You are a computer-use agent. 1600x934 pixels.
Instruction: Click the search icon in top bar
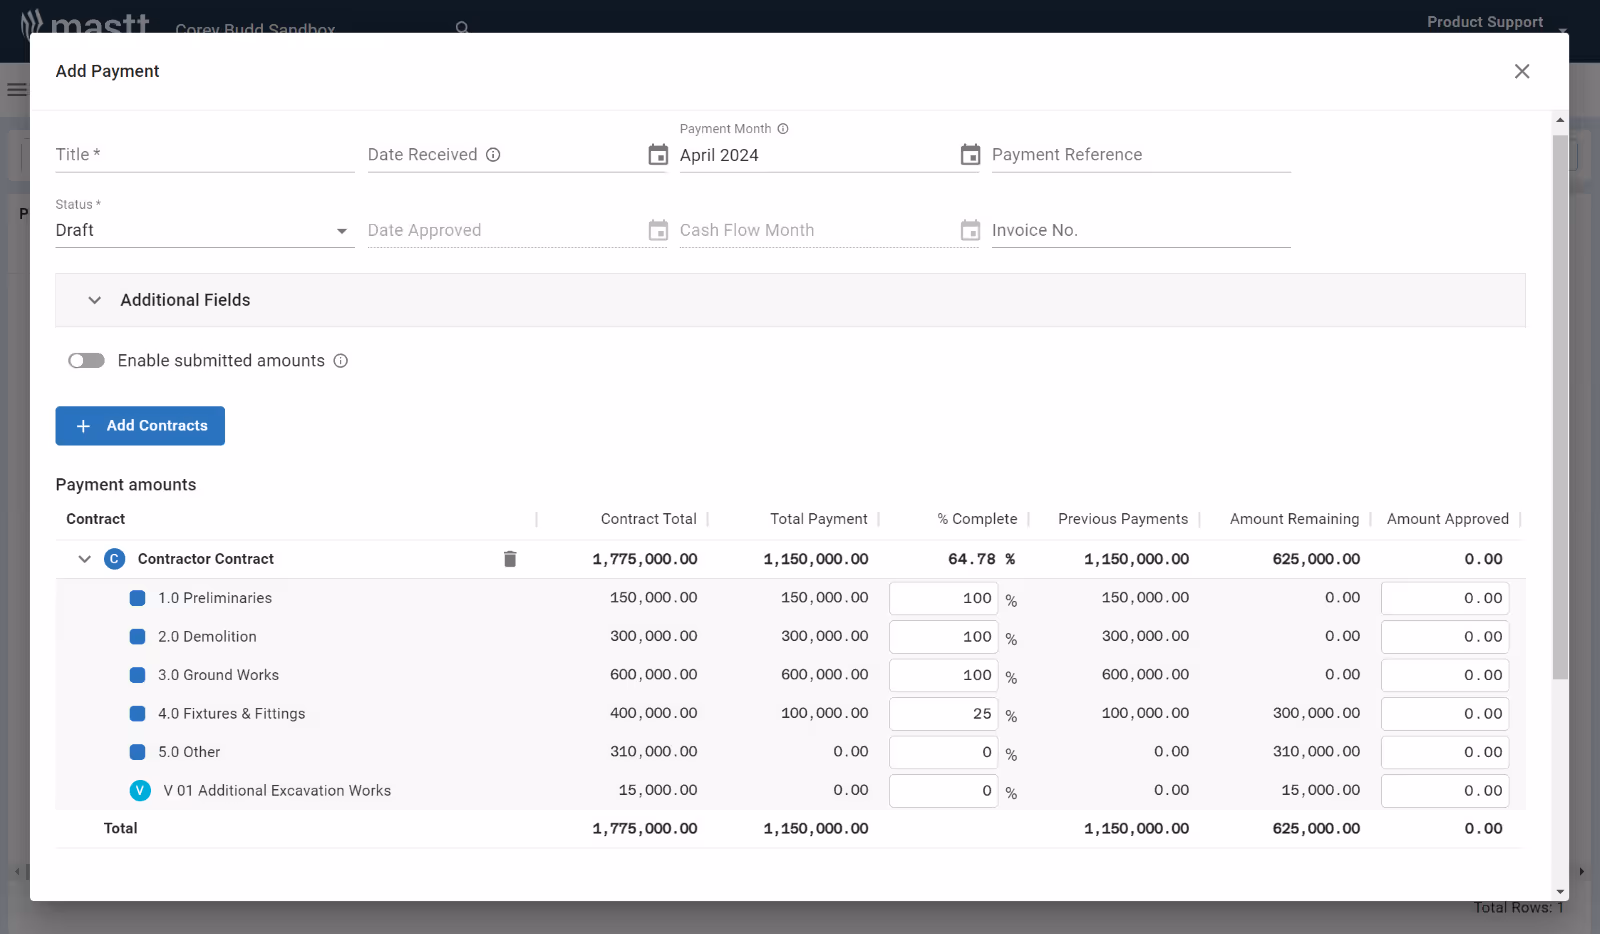[462, 27]
